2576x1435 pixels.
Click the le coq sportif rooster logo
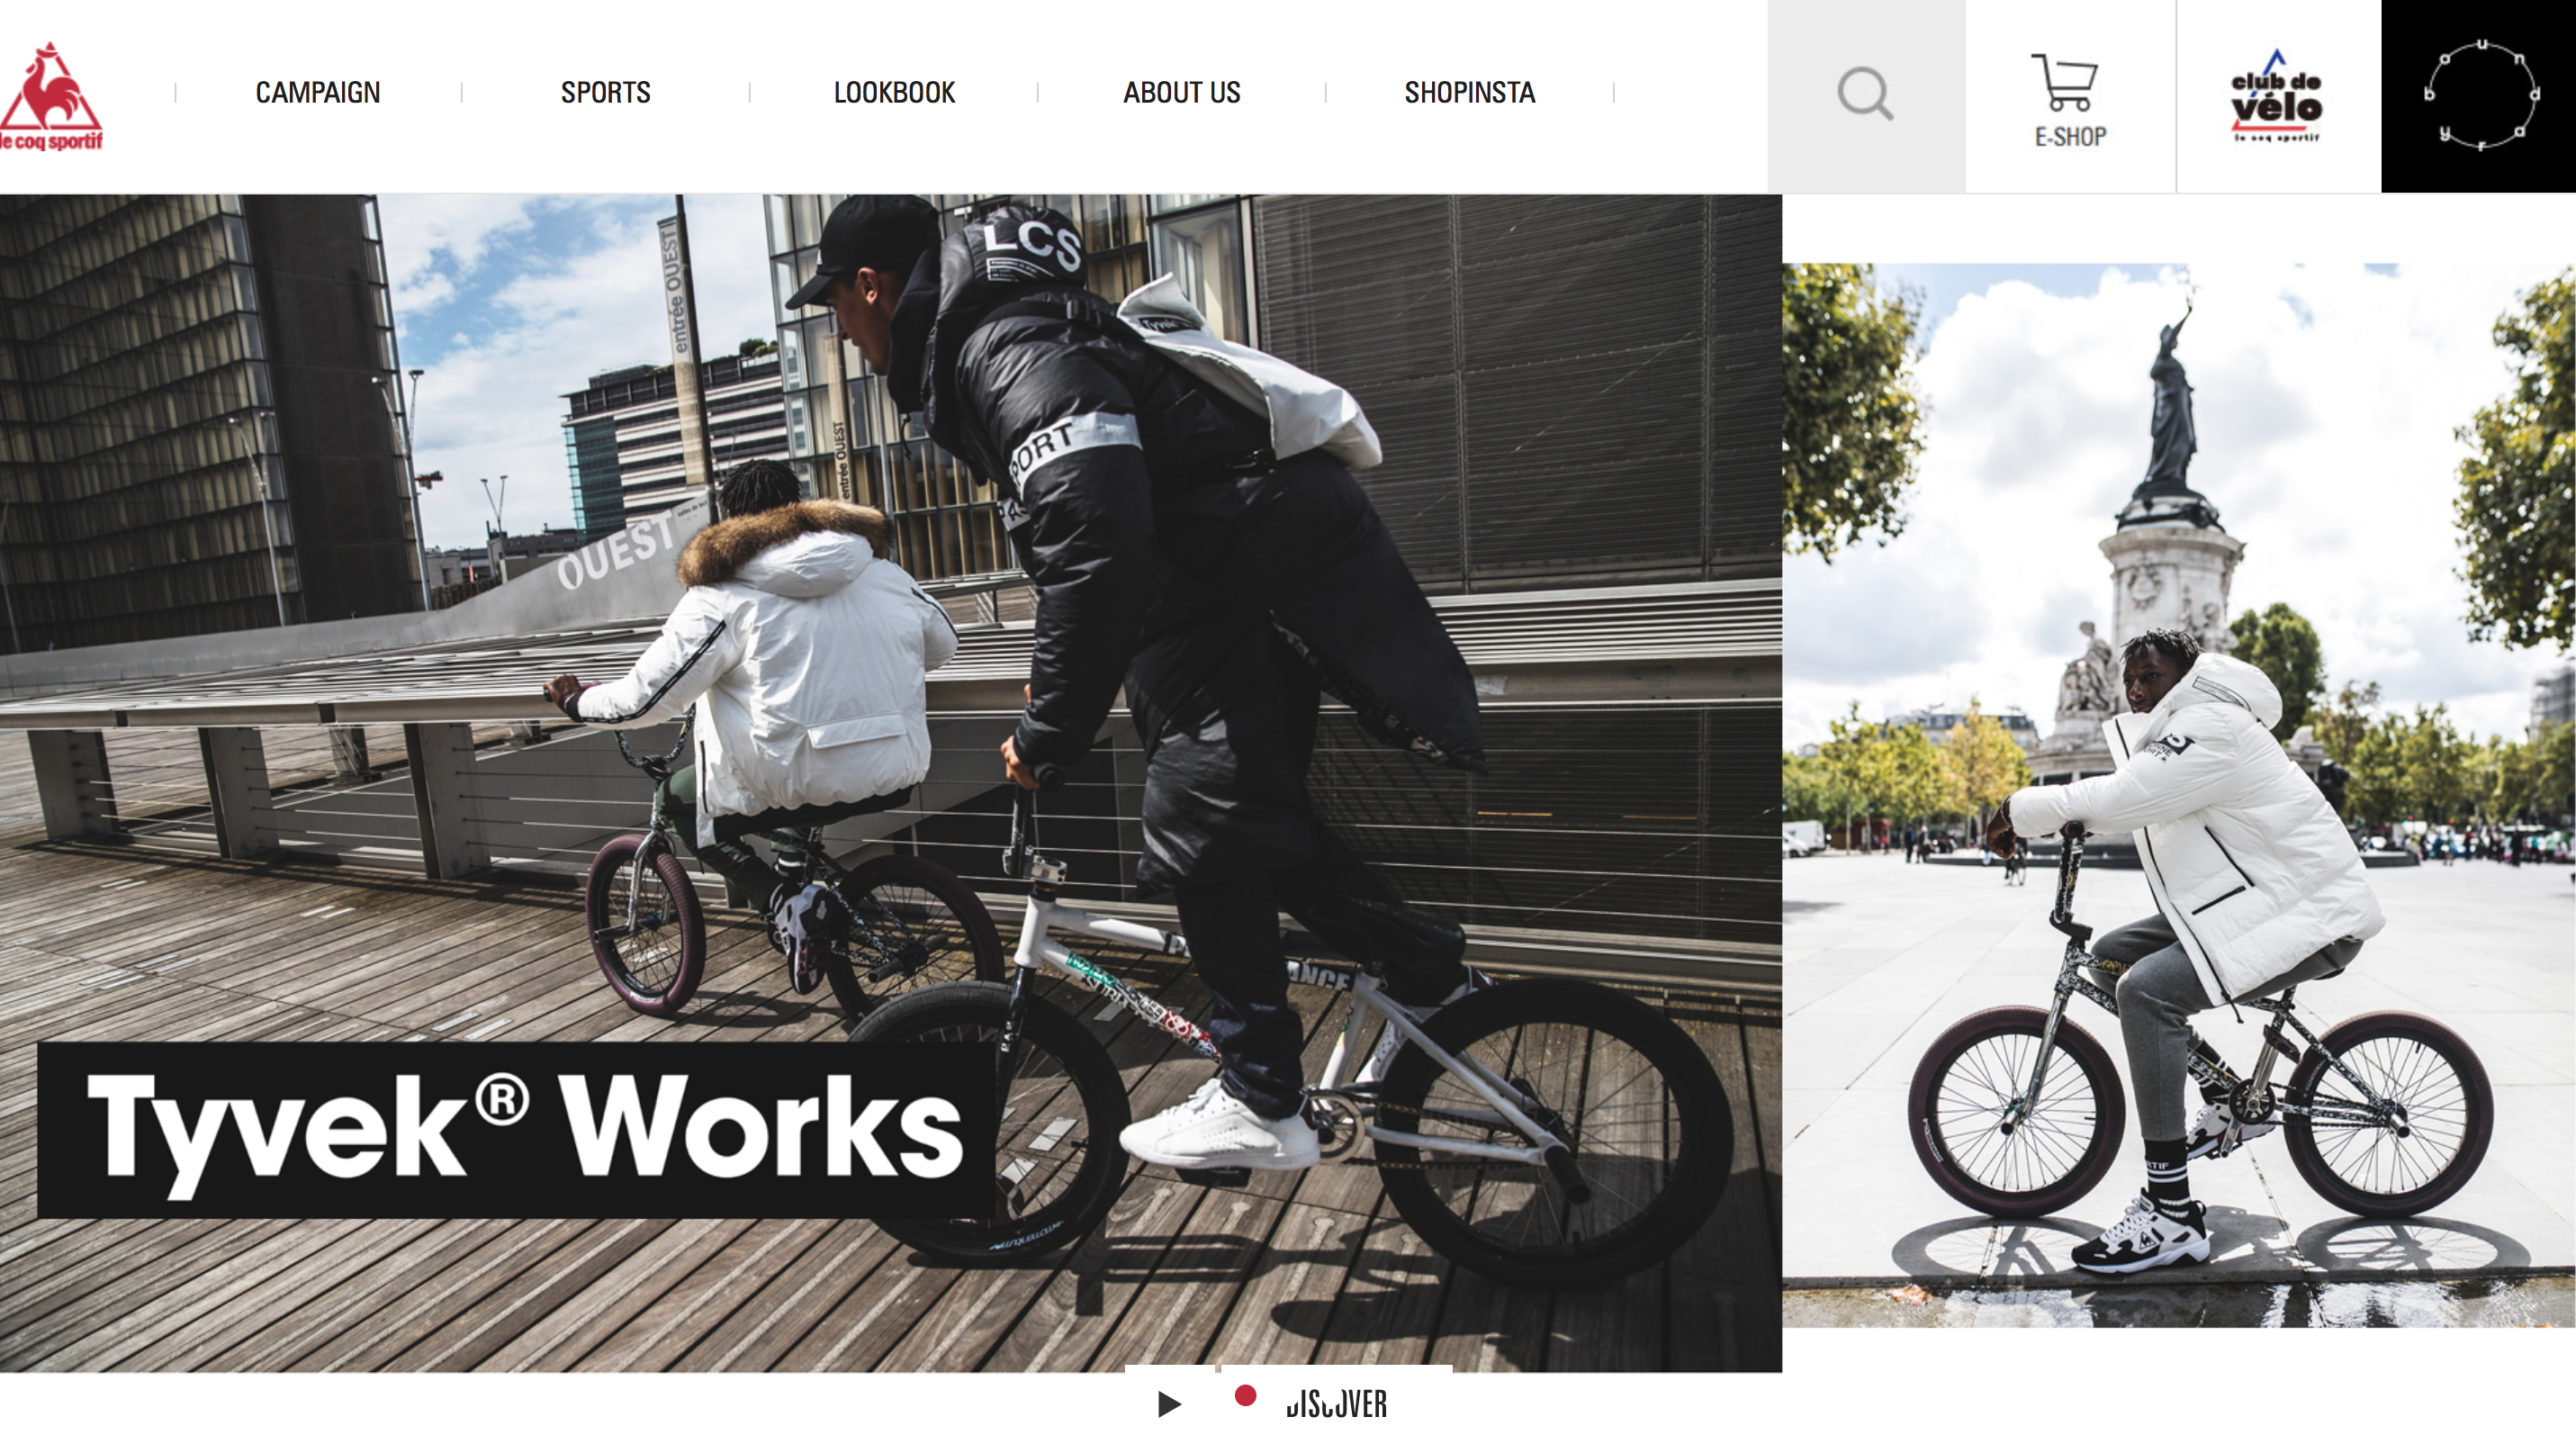[x=50, y=96]
